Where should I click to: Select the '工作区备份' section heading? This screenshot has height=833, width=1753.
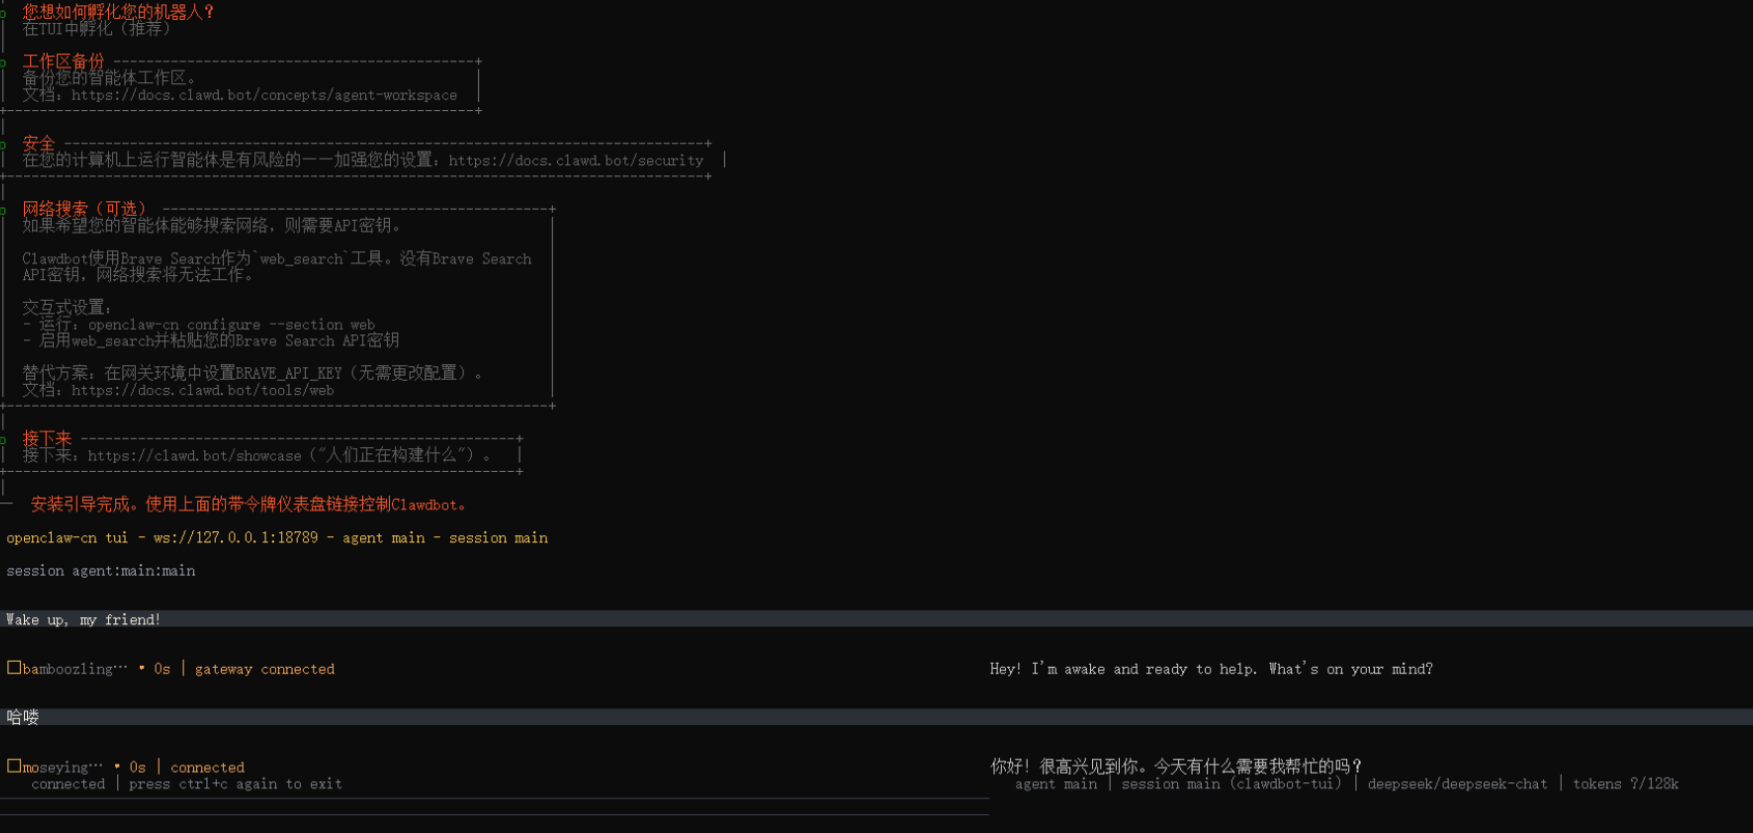click(63, 61)
